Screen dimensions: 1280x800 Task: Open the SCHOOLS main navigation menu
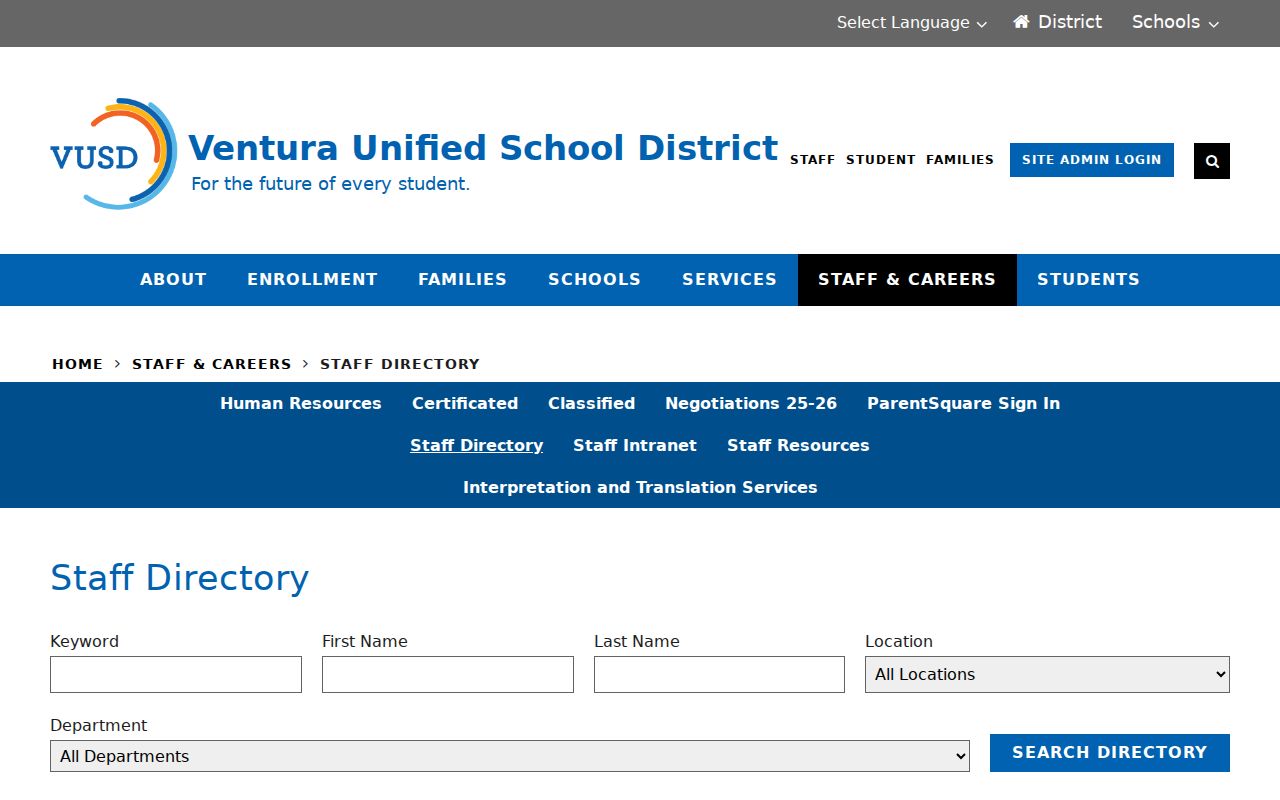594,280
